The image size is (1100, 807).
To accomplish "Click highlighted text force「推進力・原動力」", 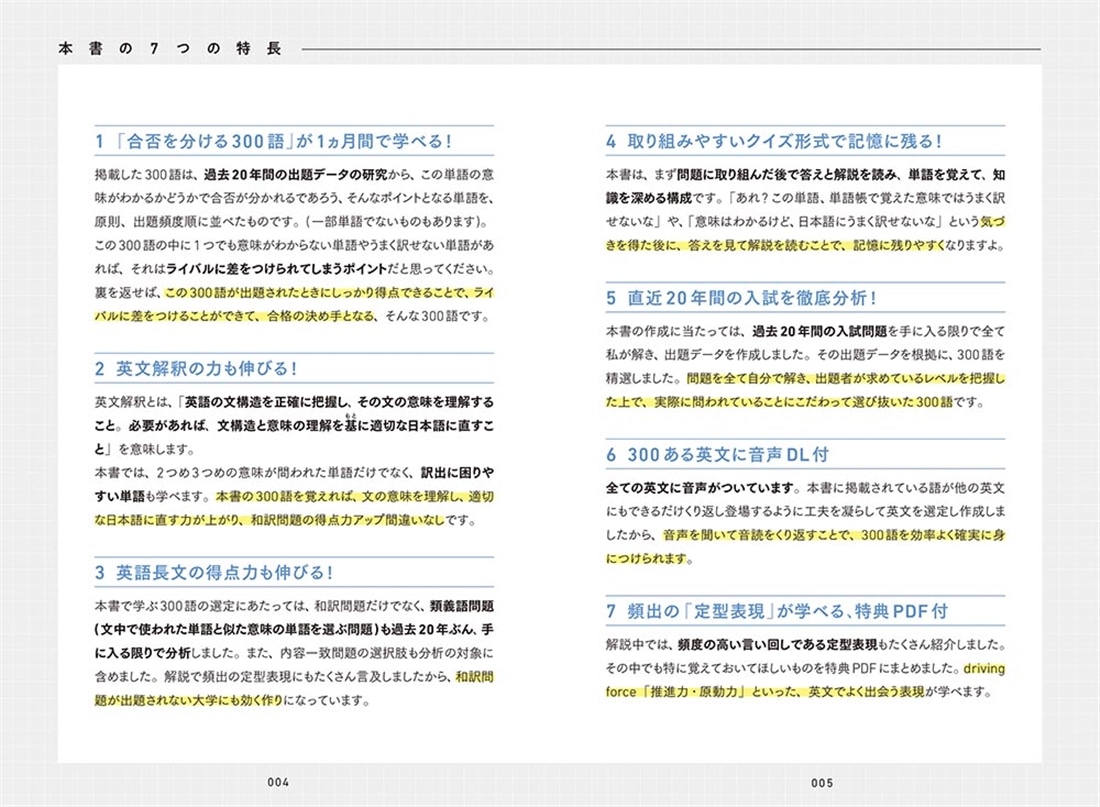I will point(676,692).
